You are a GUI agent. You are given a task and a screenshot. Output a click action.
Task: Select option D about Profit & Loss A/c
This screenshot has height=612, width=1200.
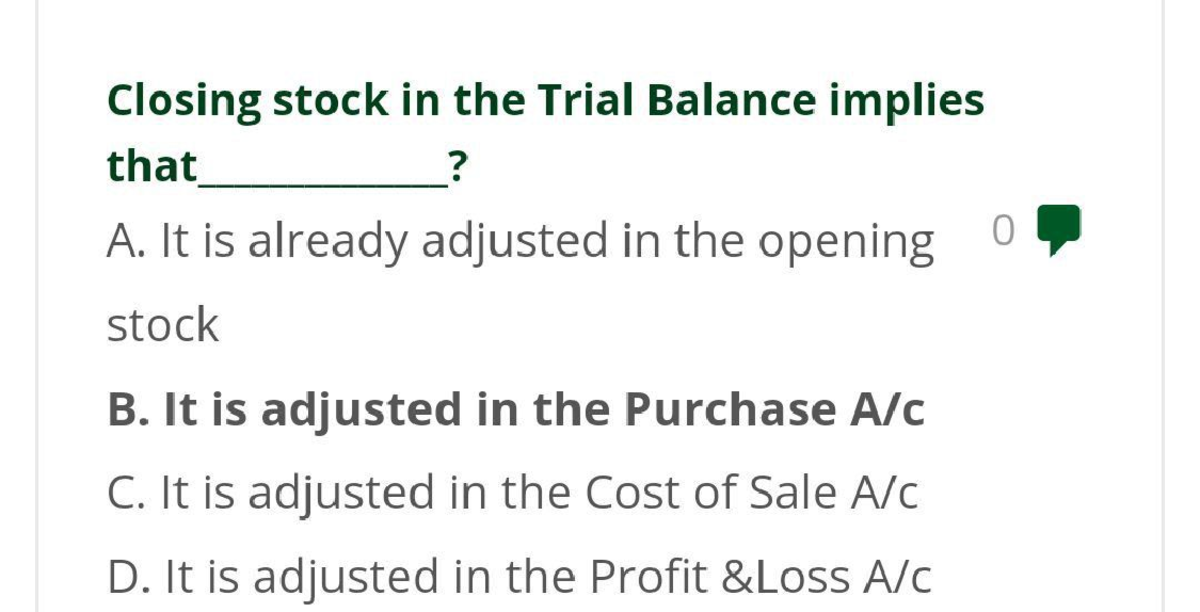(518, 574)
